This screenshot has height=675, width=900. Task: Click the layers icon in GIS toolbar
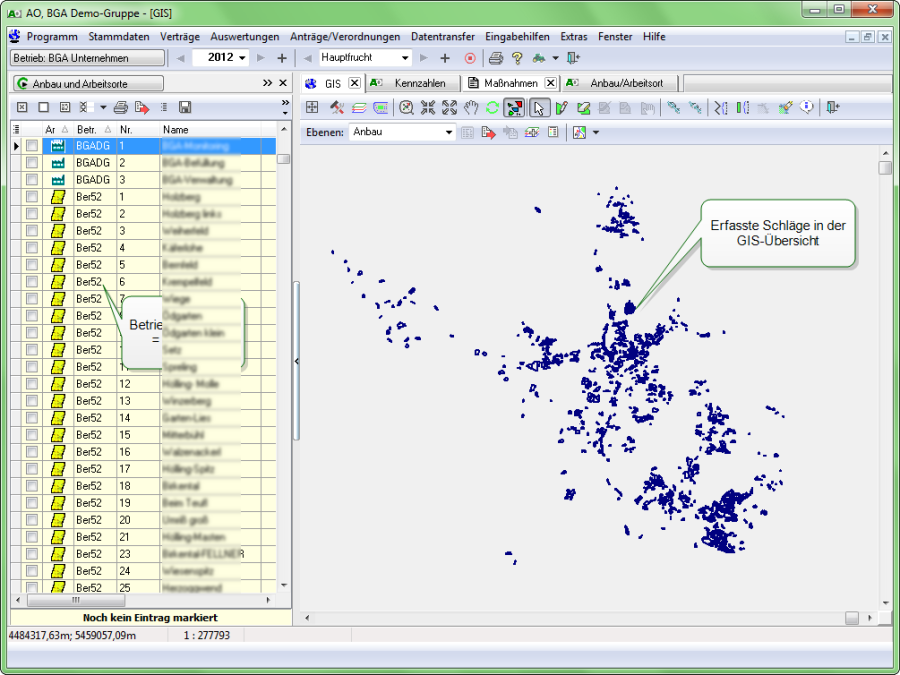[359, 108]
